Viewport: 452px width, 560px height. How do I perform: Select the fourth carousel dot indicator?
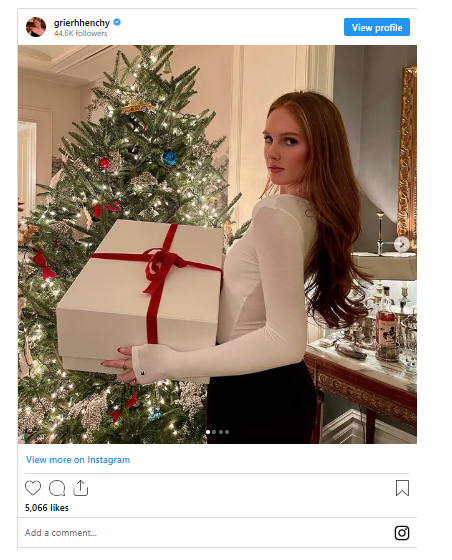(x=227, y=432)
